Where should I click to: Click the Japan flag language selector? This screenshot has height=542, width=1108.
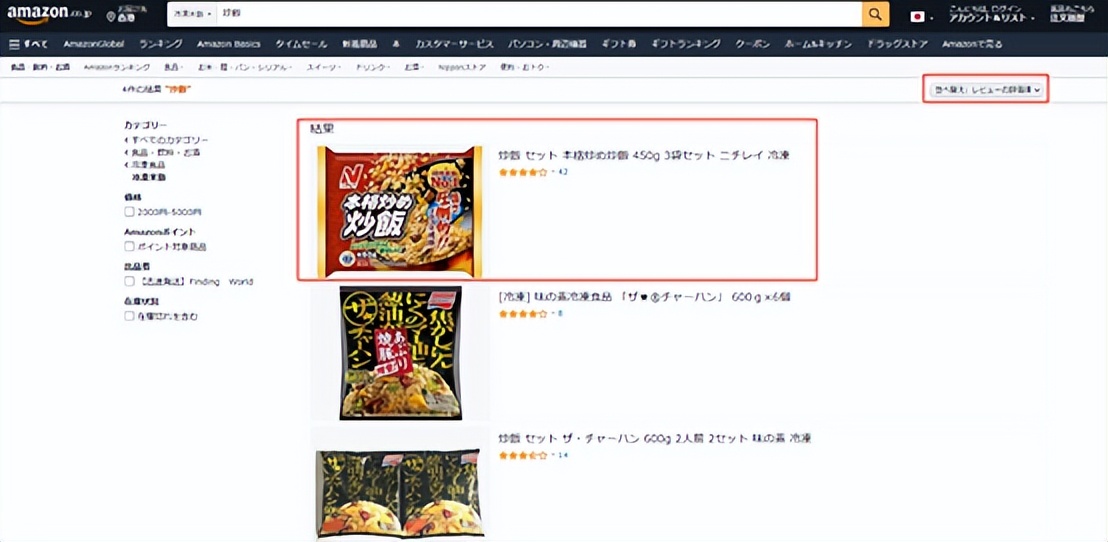(917, 17)
